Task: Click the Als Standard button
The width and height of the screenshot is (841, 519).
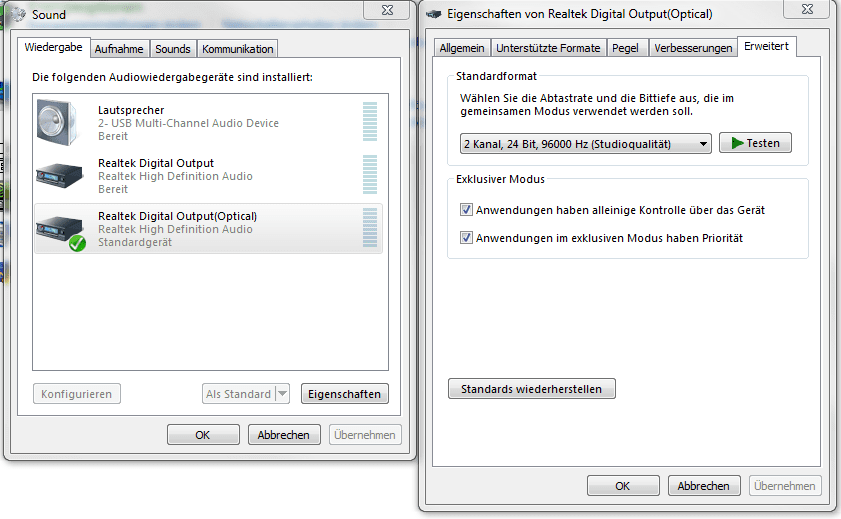Action: coord(239,394)
